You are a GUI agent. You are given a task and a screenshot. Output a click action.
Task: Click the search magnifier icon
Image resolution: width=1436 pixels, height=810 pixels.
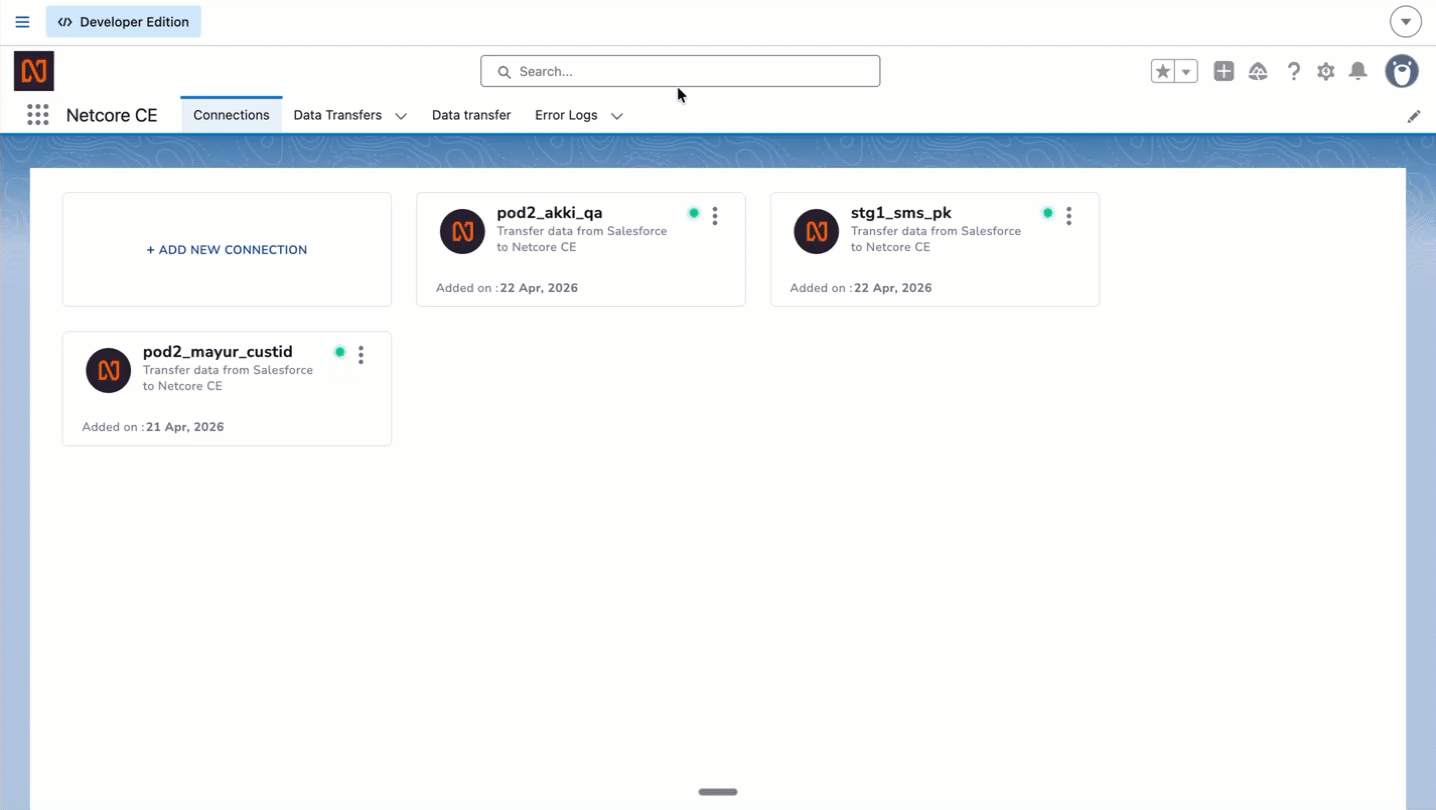click(504, 72)
